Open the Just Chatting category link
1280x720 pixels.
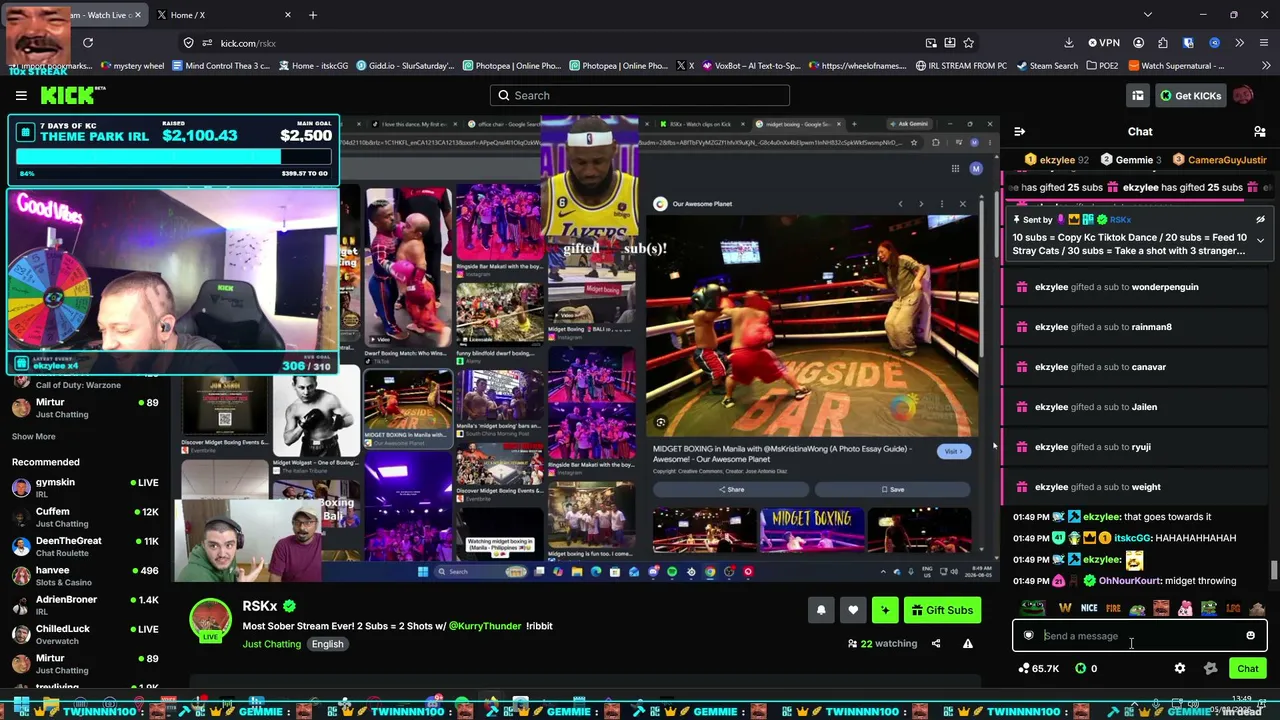(271, 644)
